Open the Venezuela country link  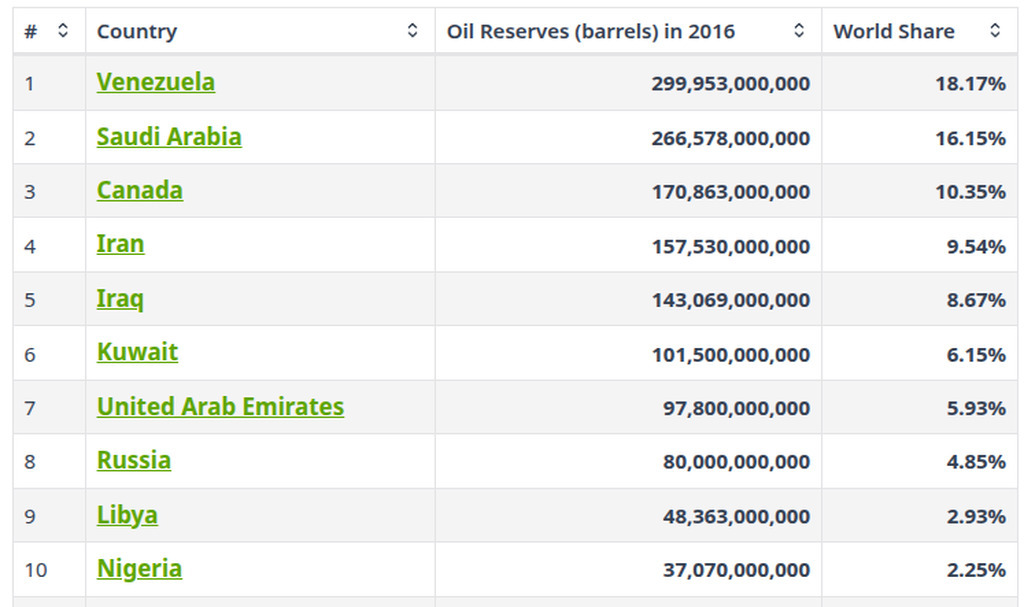155,82
